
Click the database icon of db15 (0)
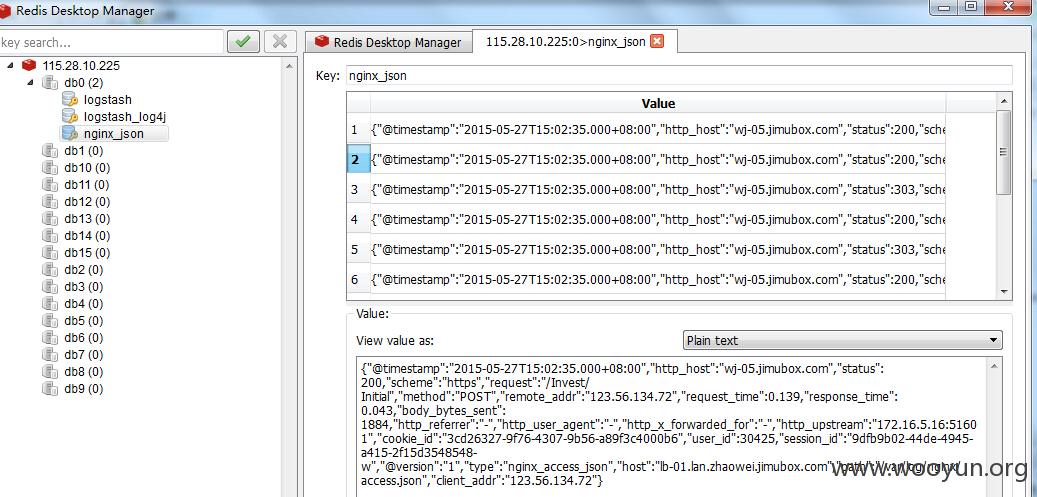(50, 253)
